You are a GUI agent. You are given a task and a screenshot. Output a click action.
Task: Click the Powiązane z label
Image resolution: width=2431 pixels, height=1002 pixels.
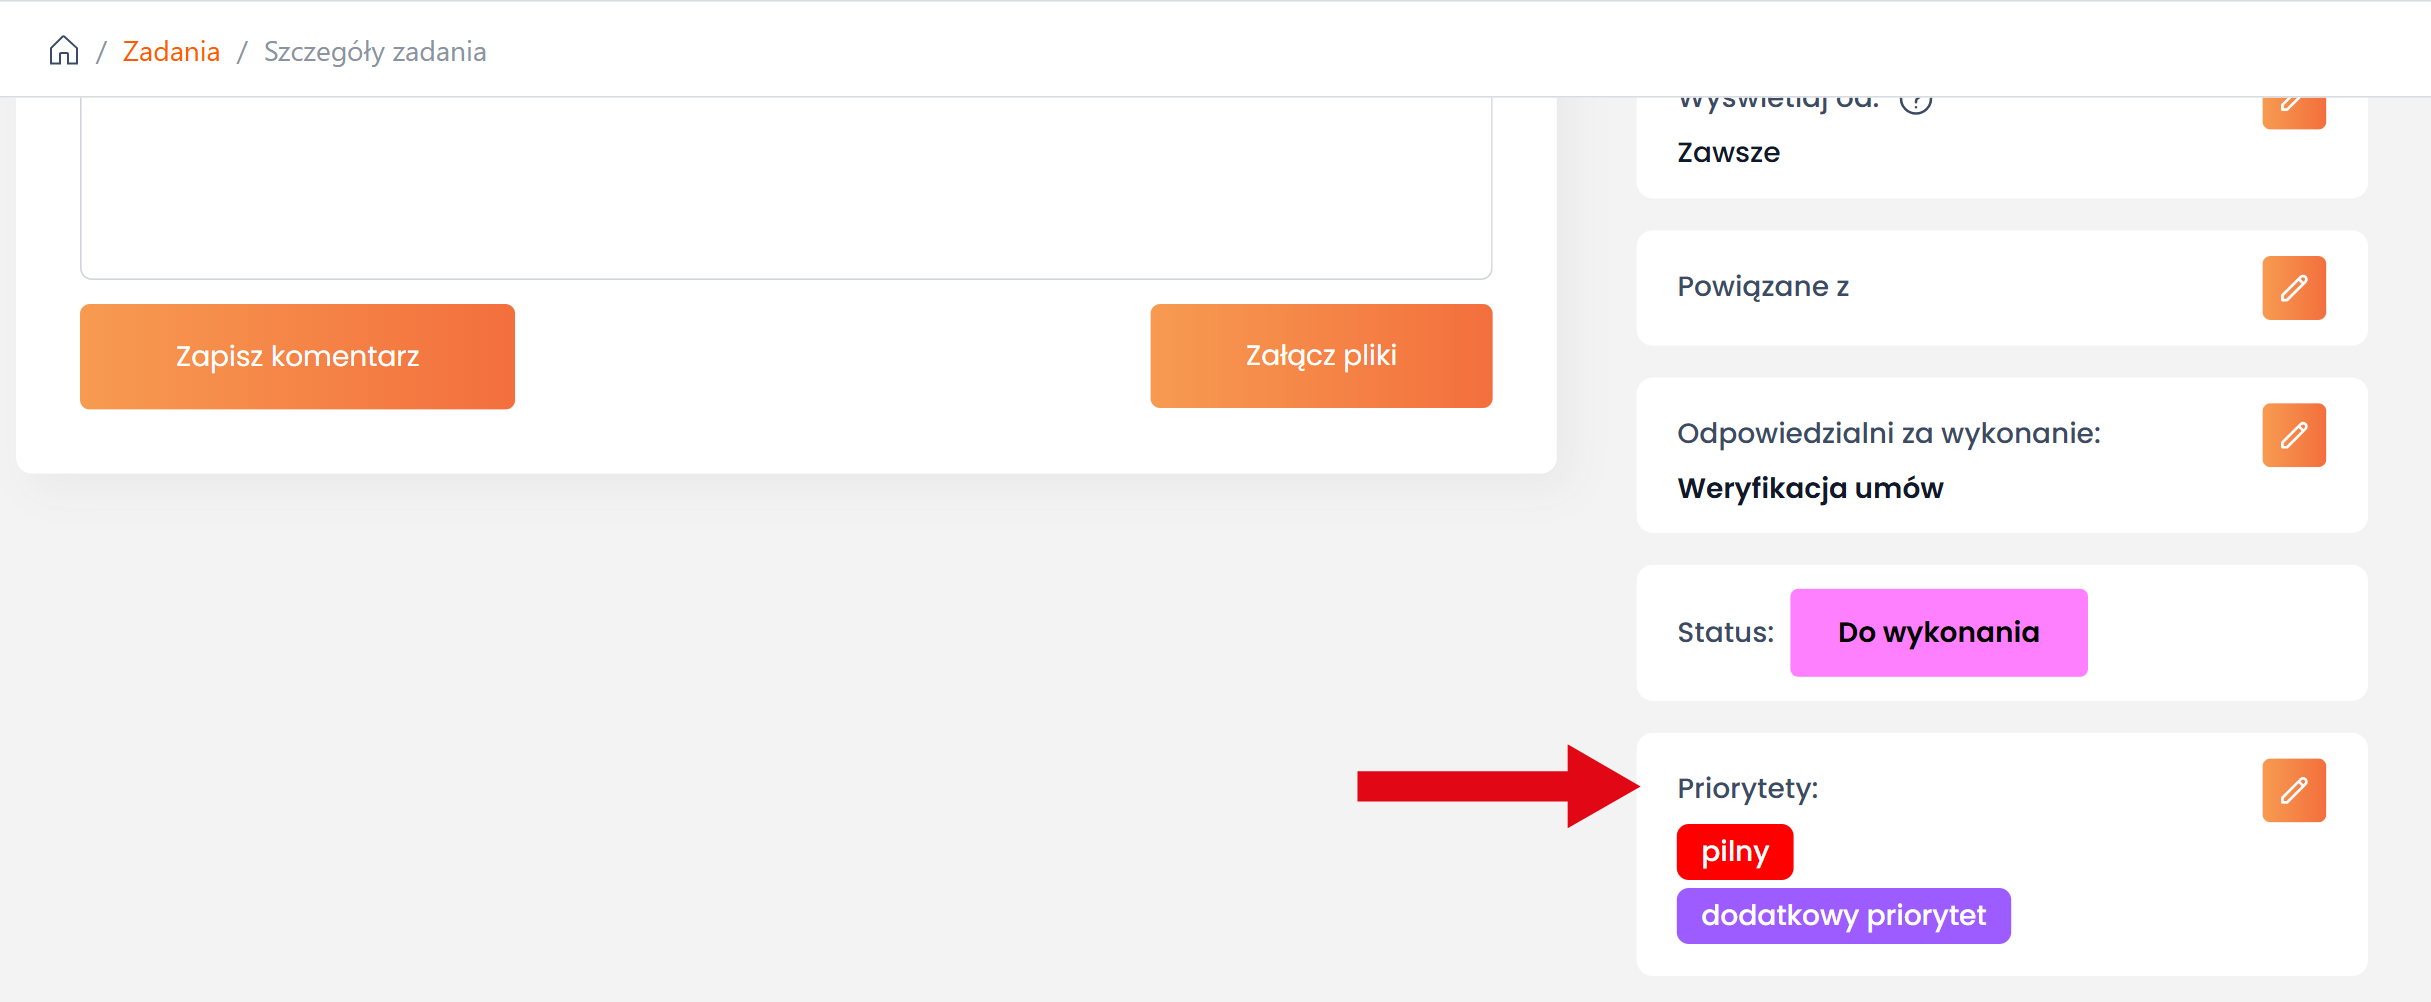pyautogui.click(x=1762, y=287)
